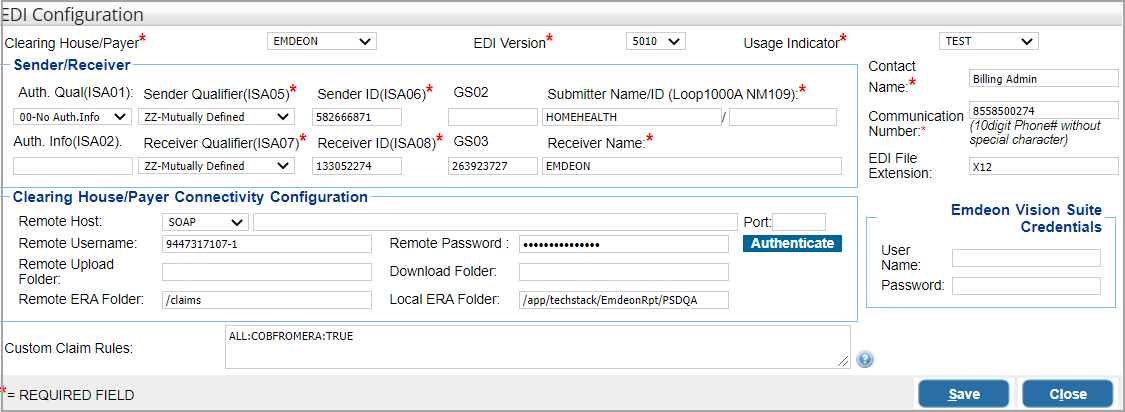
Task: Select the Communication Number field
Action: point(1043,110)
